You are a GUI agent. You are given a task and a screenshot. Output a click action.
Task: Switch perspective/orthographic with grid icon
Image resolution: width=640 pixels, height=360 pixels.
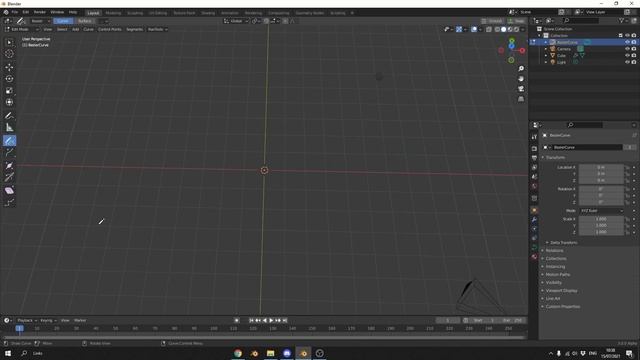pyautogui.click(x=521, y=99)
